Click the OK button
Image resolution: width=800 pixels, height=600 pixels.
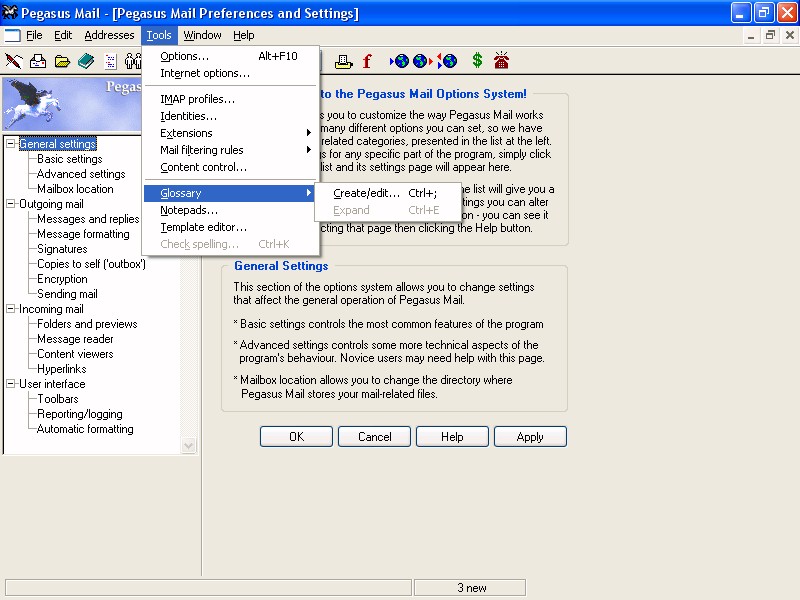296,437
